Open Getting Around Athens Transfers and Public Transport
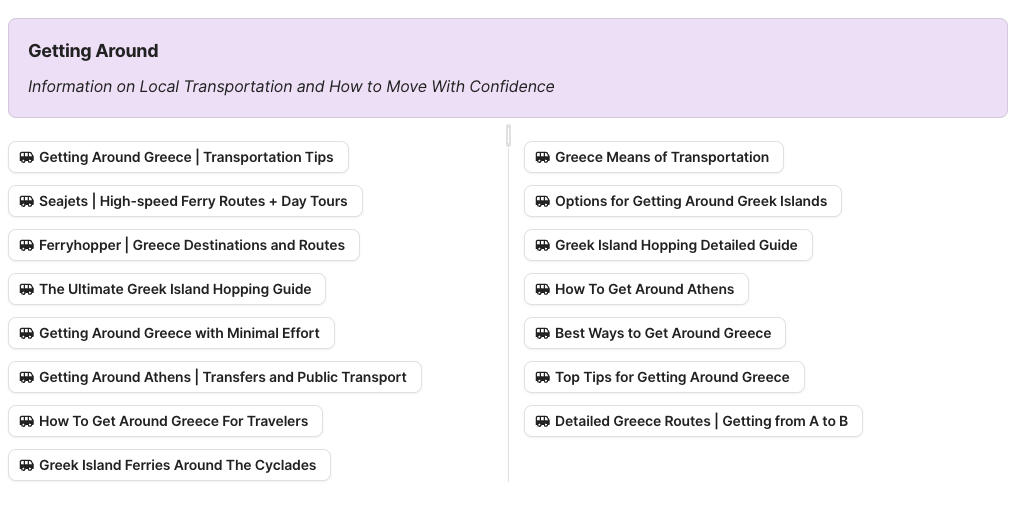 point(222,377)
